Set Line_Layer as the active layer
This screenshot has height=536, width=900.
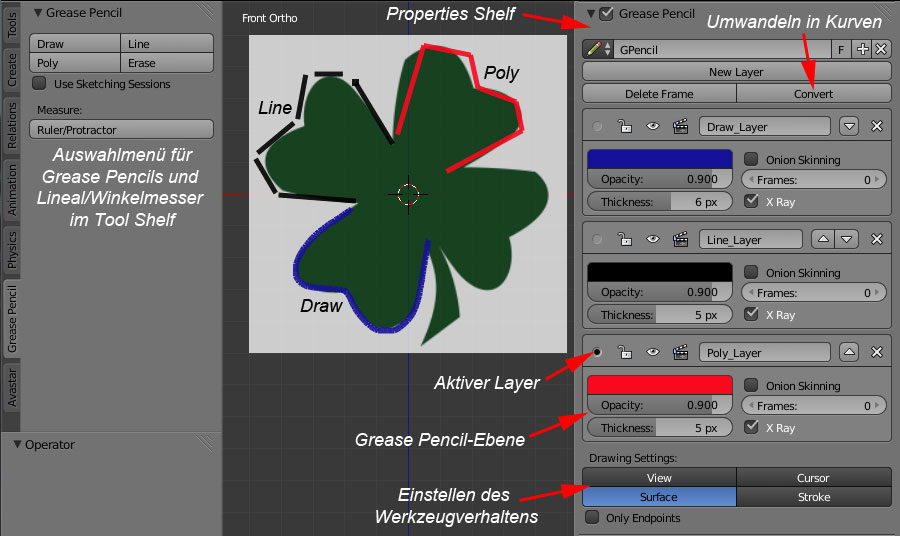[x=598, y=240]
